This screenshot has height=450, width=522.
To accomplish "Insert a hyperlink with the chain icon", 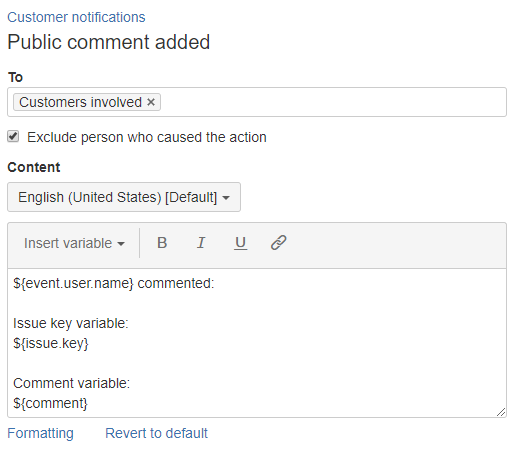I will [278, 243].
